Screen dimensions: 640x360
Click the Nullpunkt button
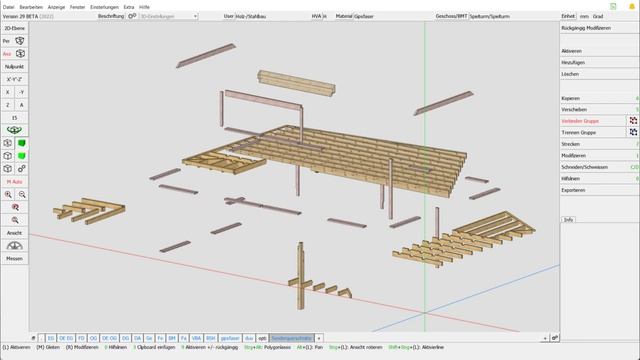14,67
